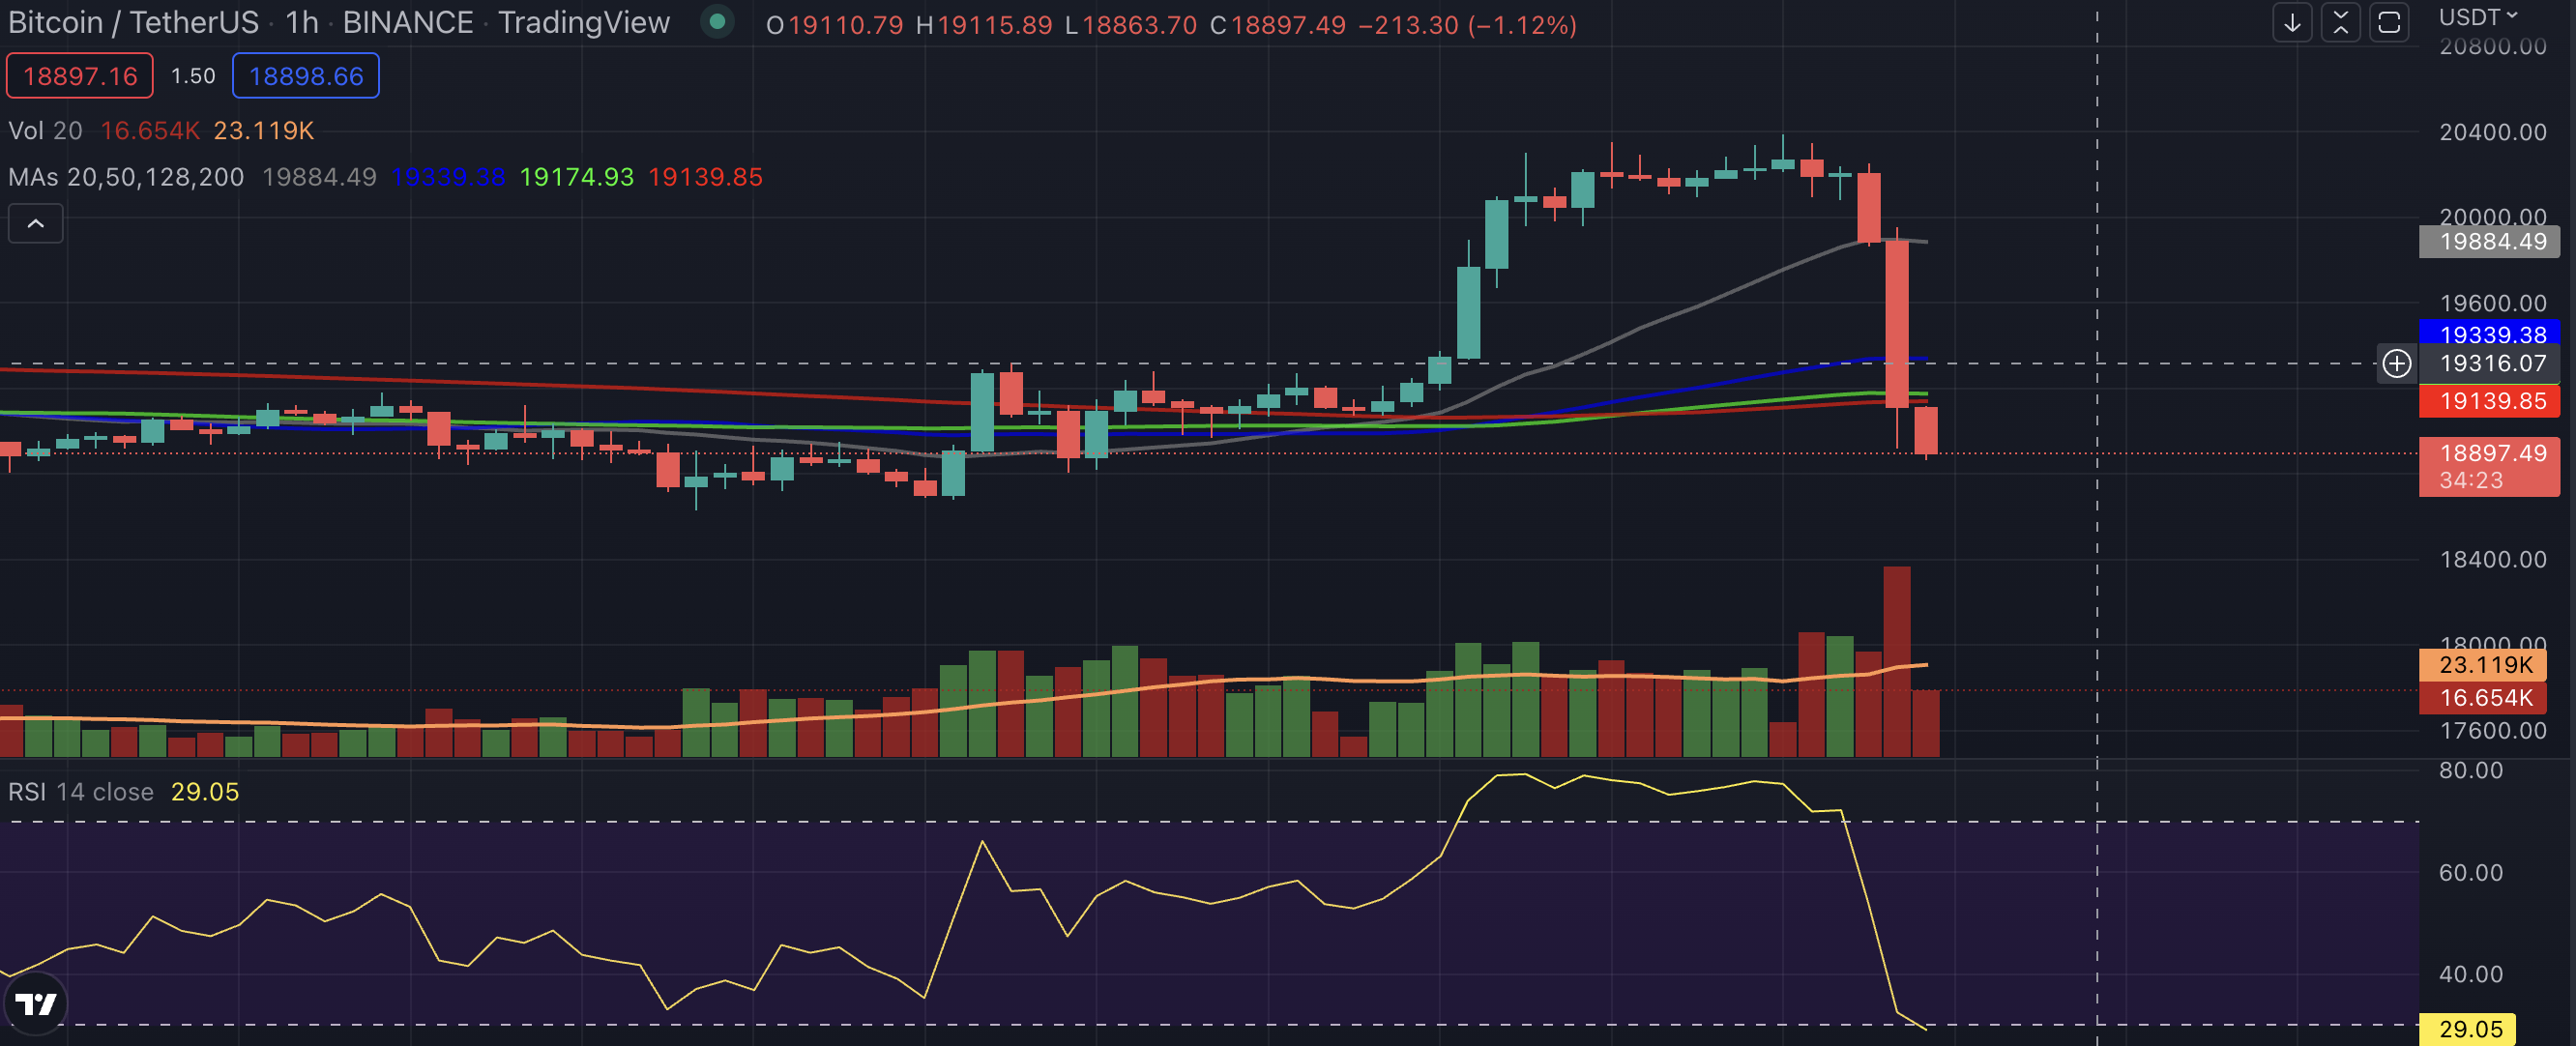Click the high price value 19115.89

pos(994,25)
